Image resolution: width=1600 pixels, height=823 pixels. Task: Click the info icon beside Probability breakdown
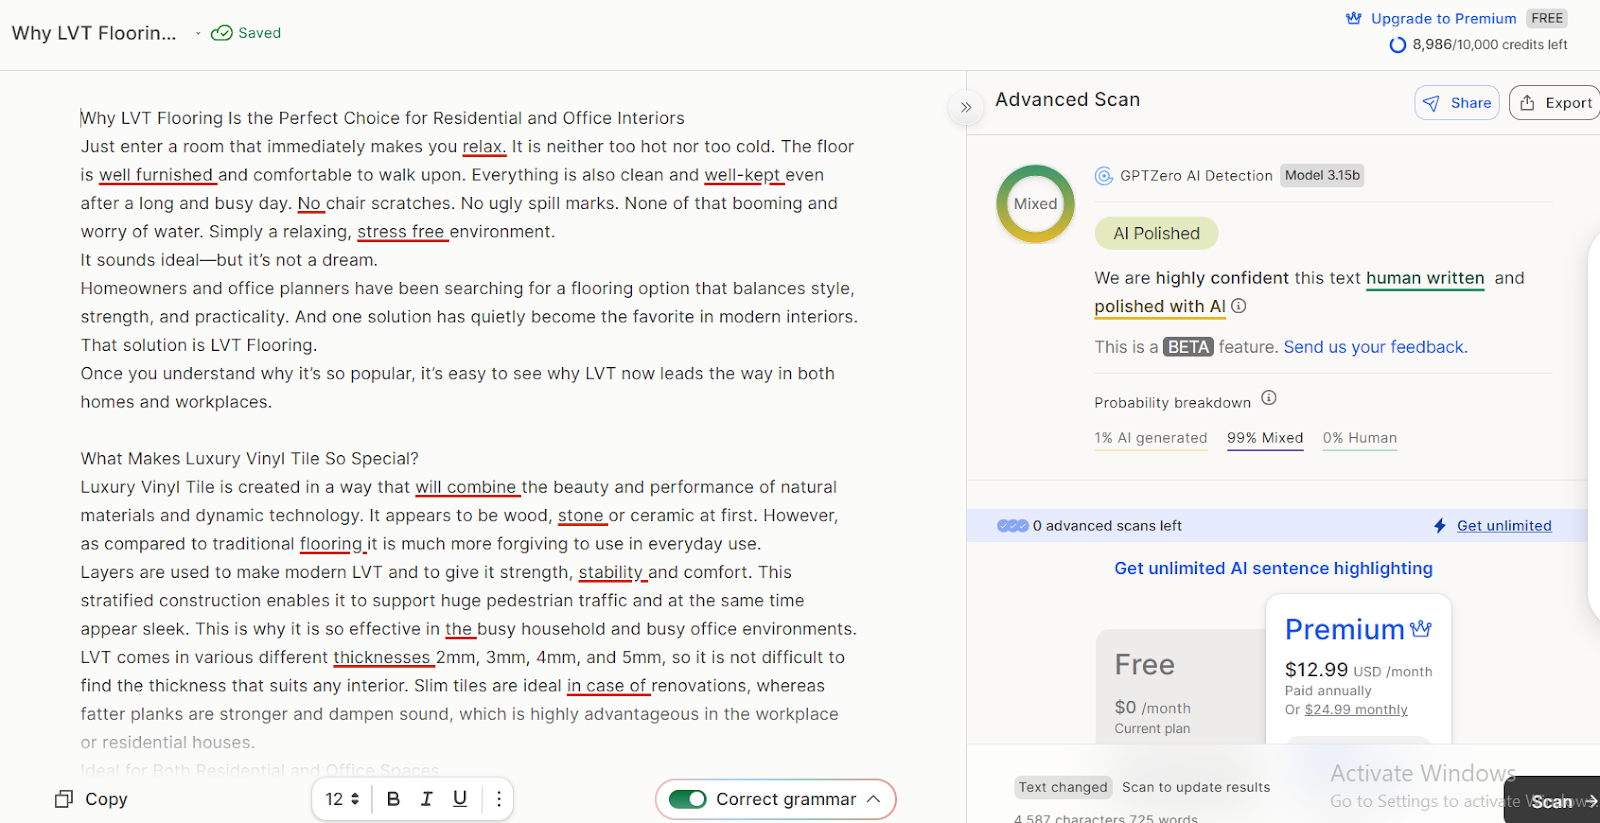point(1268,398)
